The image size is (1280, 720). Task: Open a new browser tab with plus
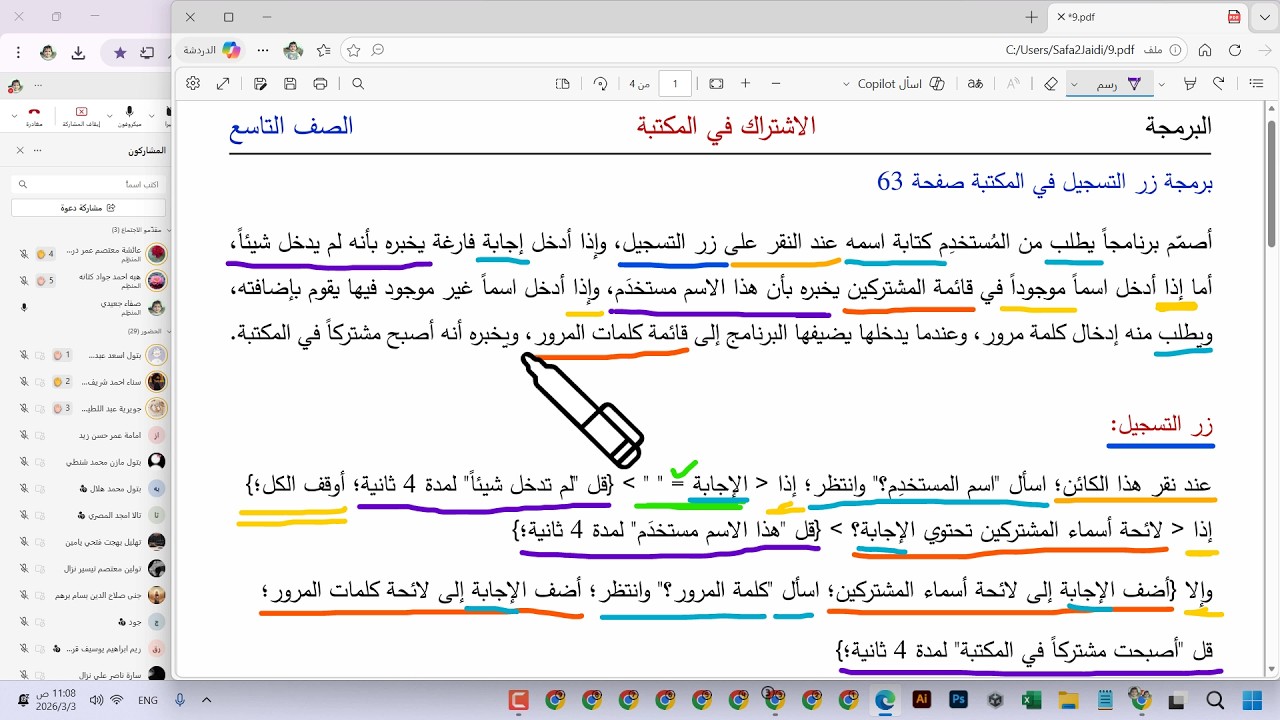pos(1031,17)
